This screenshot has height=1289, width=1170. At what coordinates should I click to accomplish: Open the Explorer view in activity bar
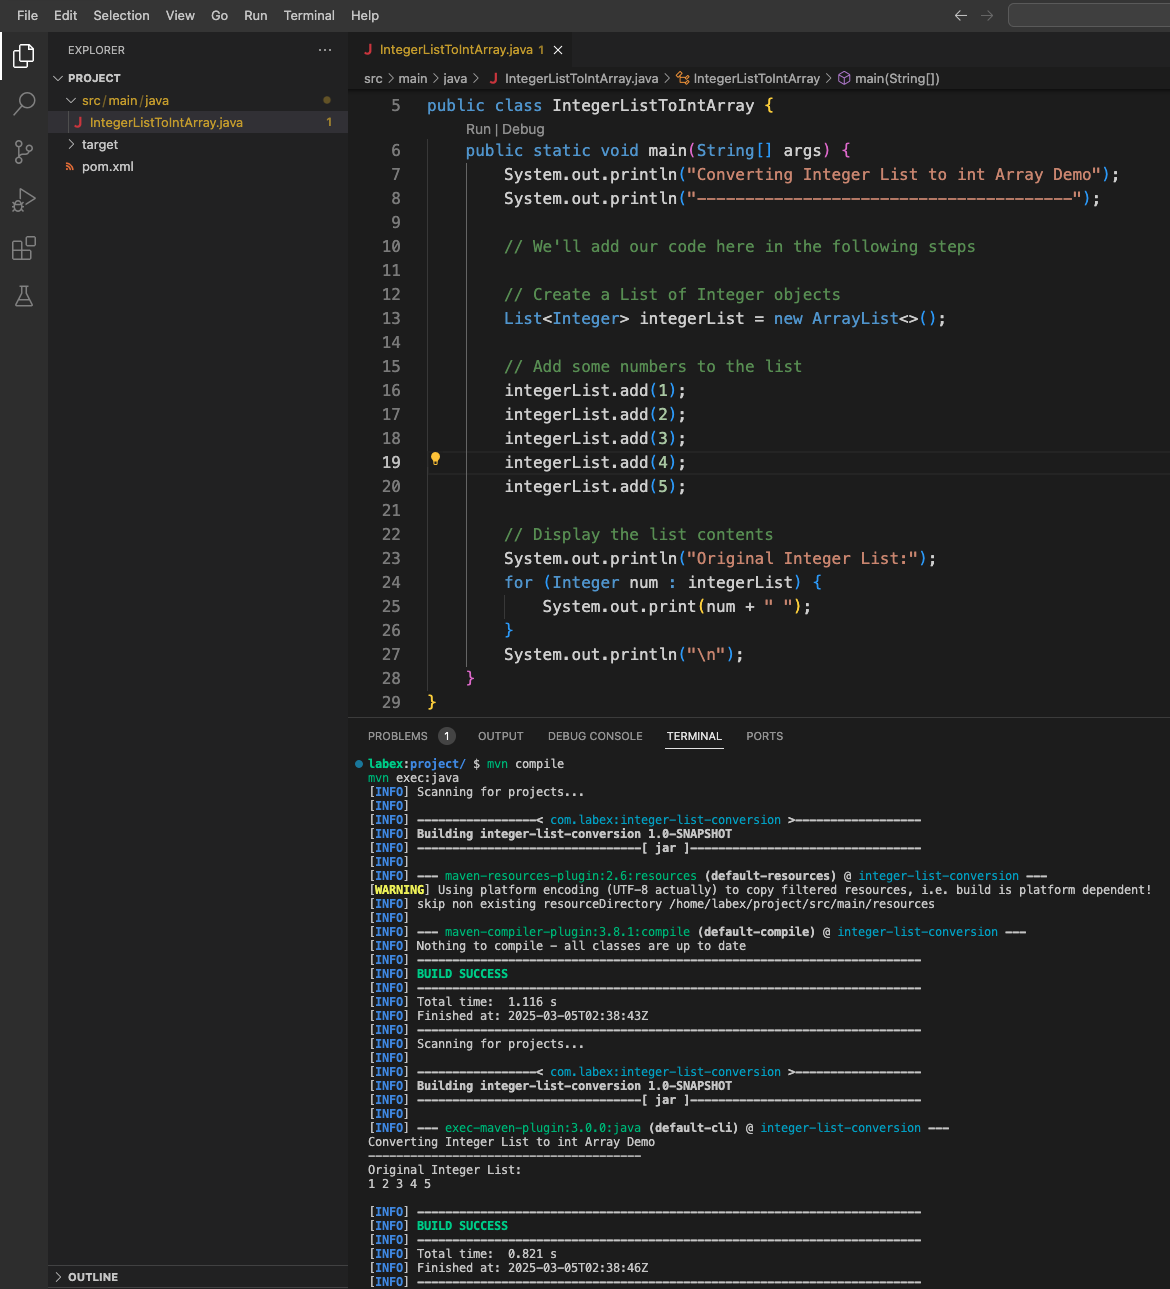click(24, 56)
